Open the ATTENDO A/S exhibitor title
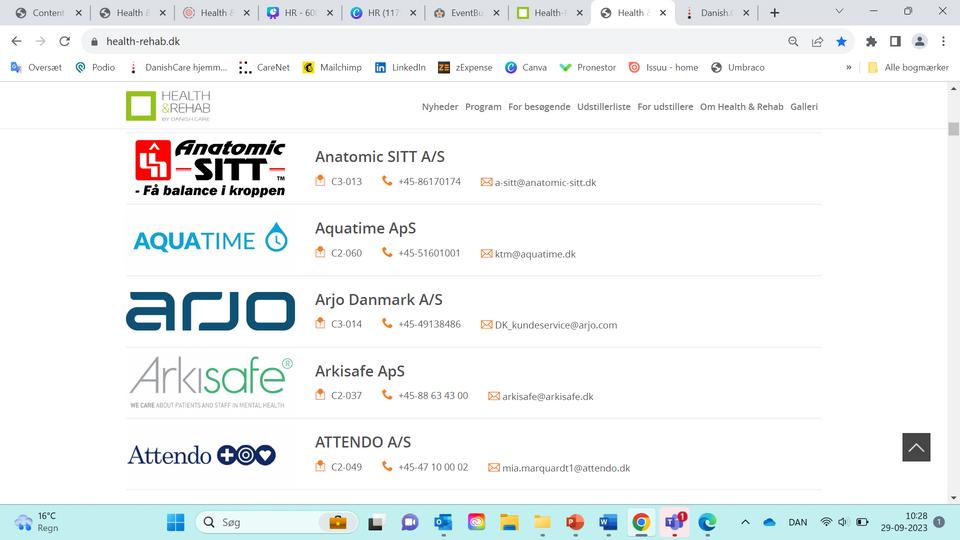This screenshot has height=540, width=960. [362, 442]
